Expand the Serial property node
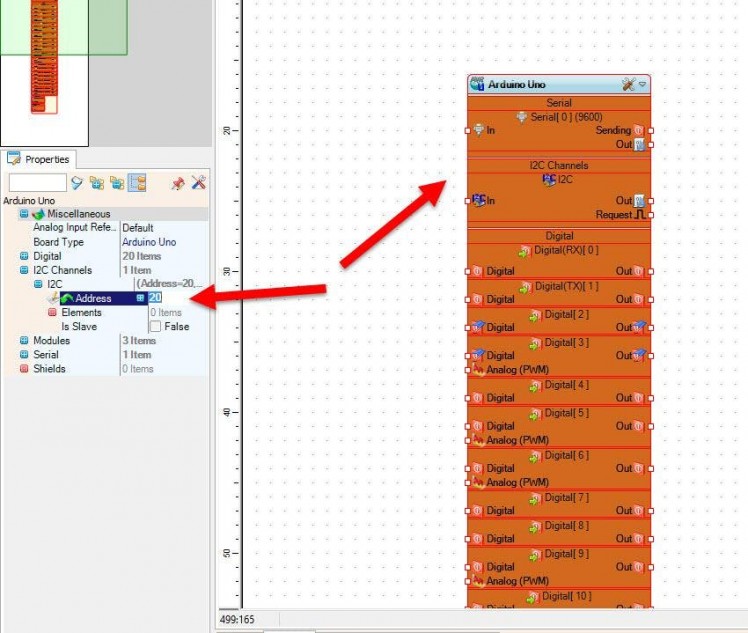The width and height of the screenshot is (748, 633). coord(23,355)
